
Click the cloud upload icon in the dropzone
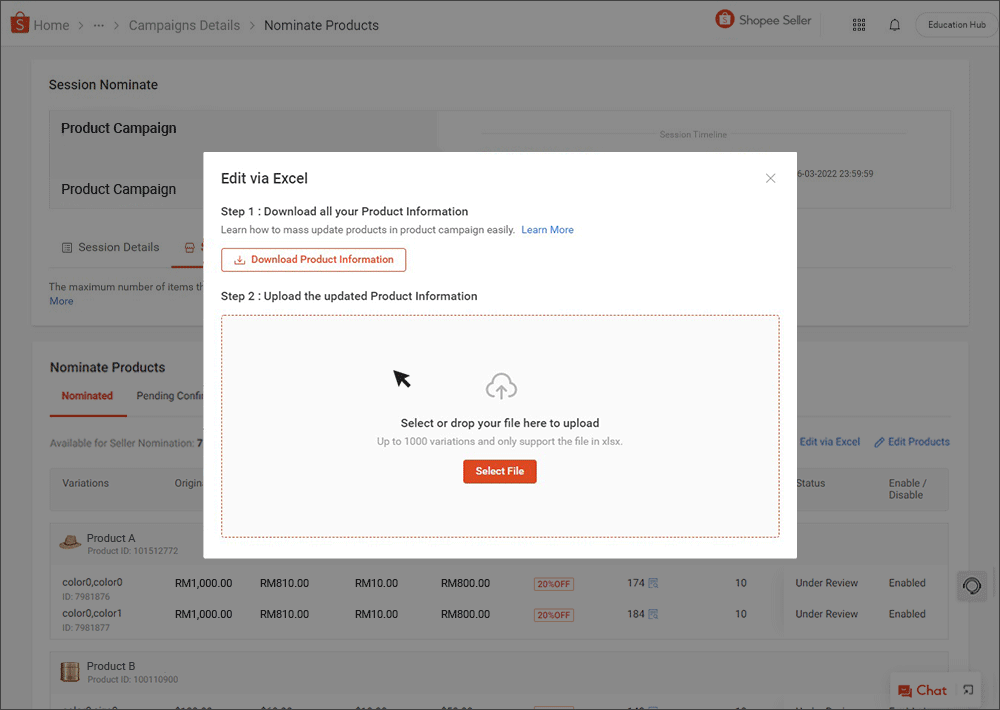click(x=500, y=385)
